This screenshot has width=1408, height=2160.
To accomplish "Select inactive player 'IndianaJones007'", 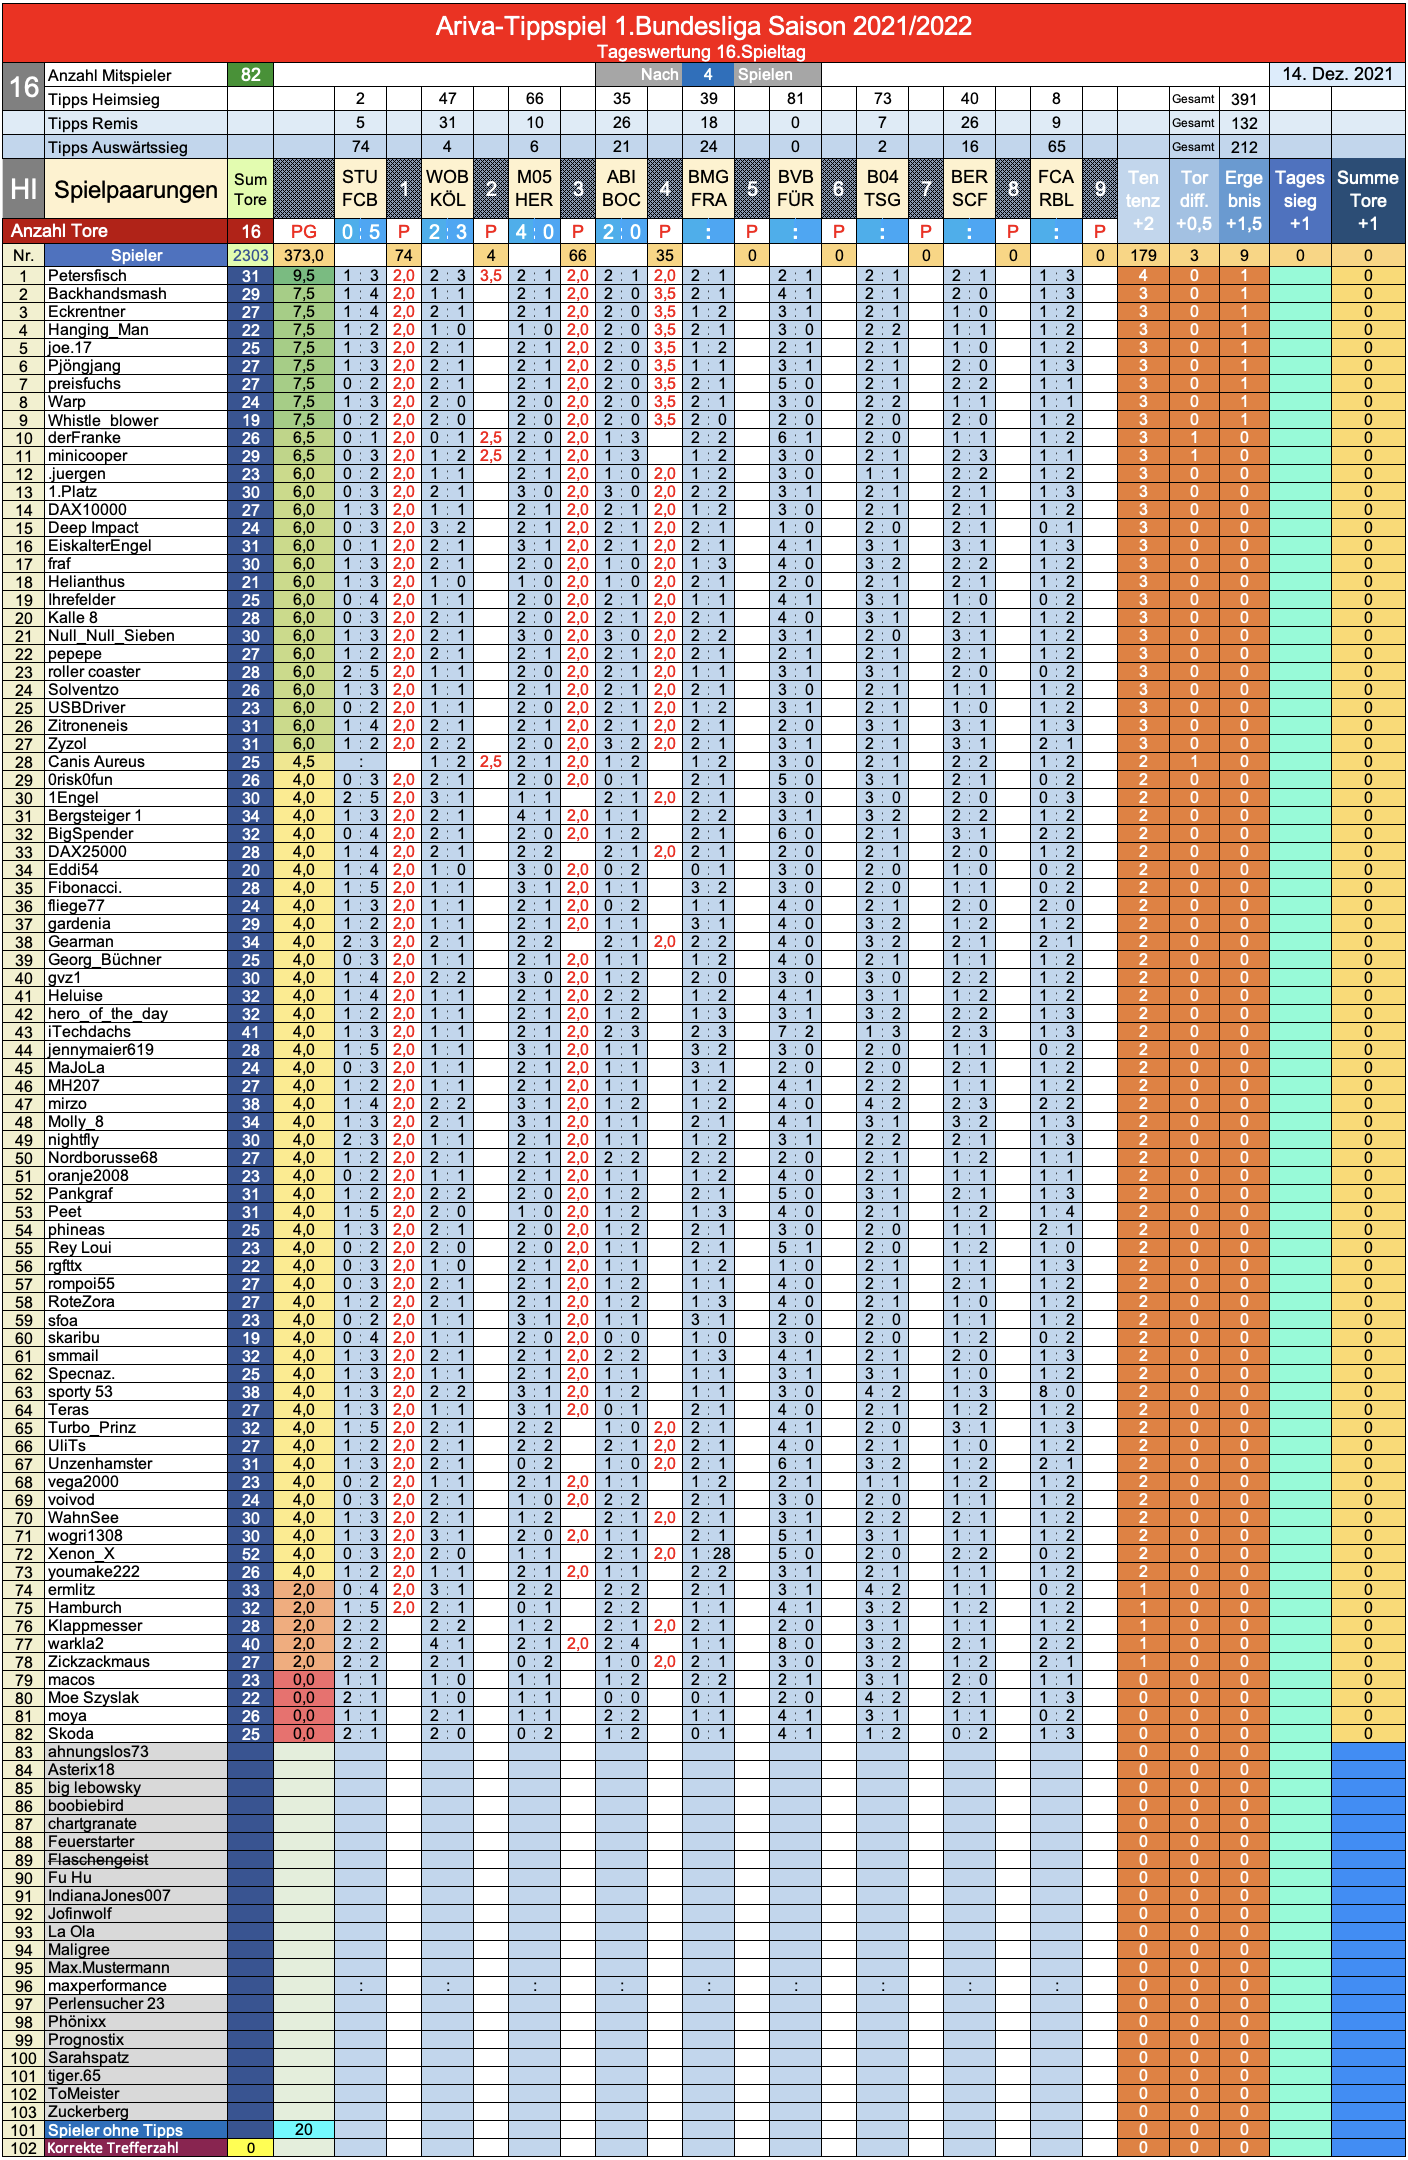I will click(109, 1896).
